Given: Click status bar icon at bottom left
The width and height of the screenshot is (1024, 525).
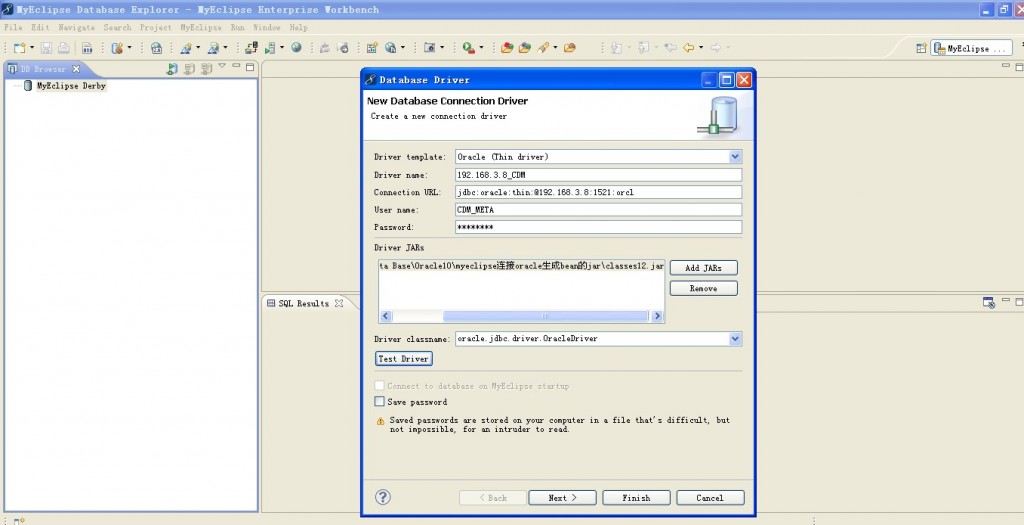Looking at the screenshot, I should coord(18,520).
